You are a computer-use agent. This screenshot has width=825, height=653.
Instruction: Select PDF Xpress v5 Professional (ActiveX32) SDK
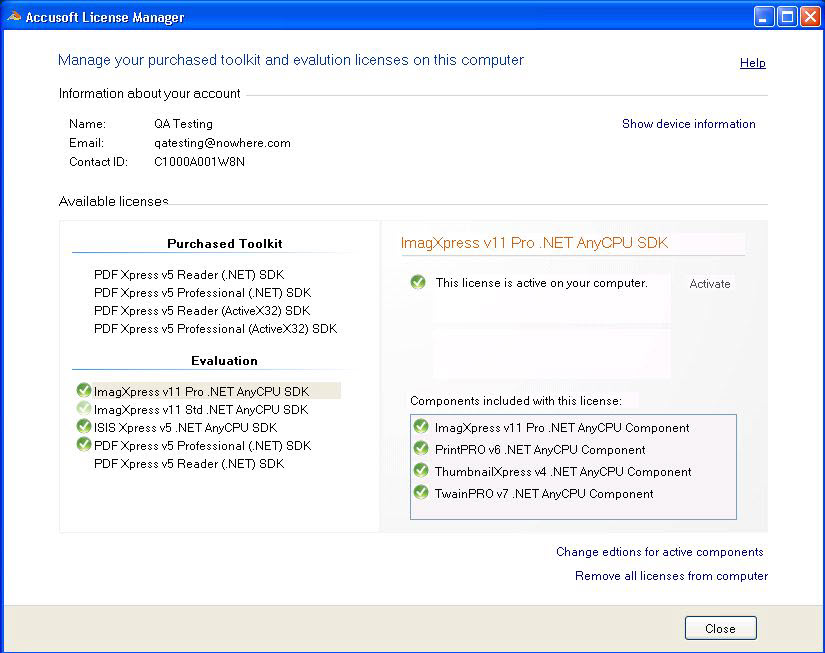pyautogui.click(x=215, y=328)
